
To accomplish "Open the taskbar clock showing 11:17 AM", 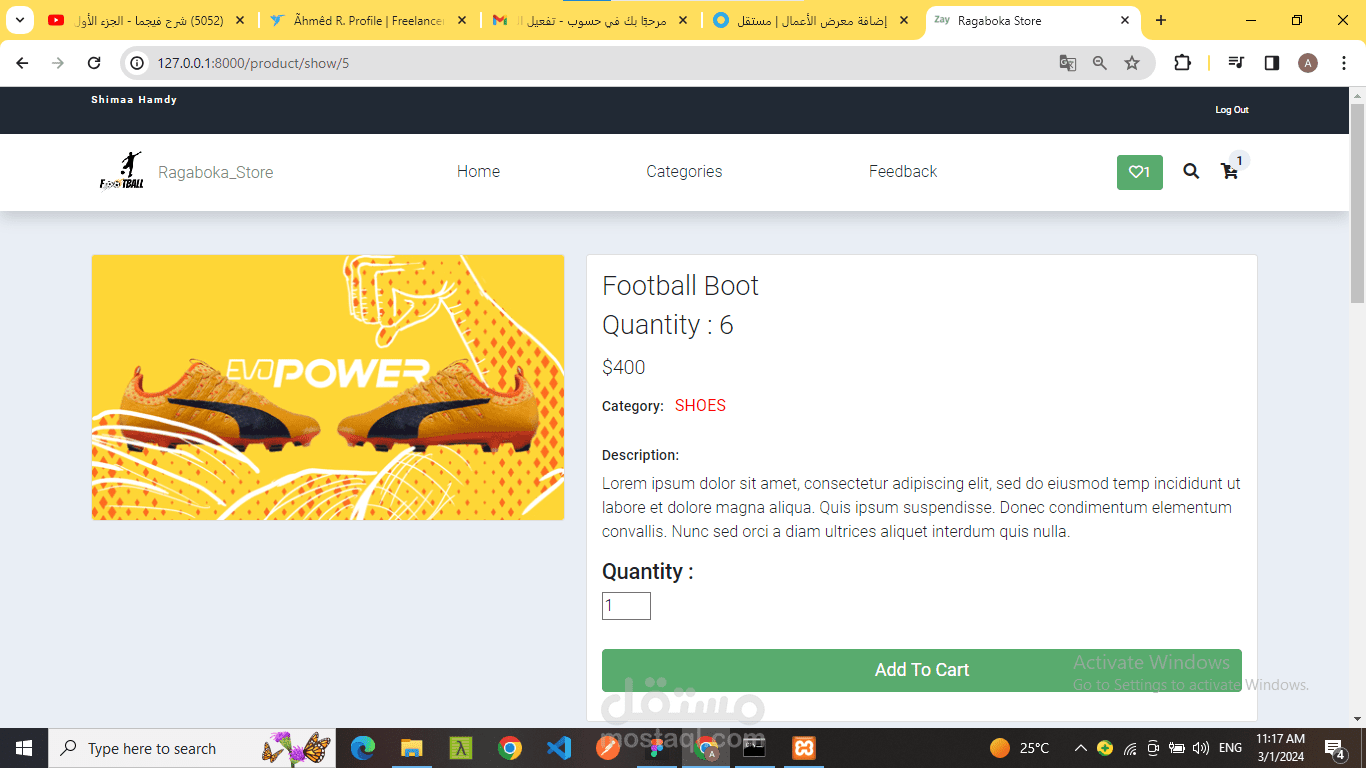I will (1280, 748).
